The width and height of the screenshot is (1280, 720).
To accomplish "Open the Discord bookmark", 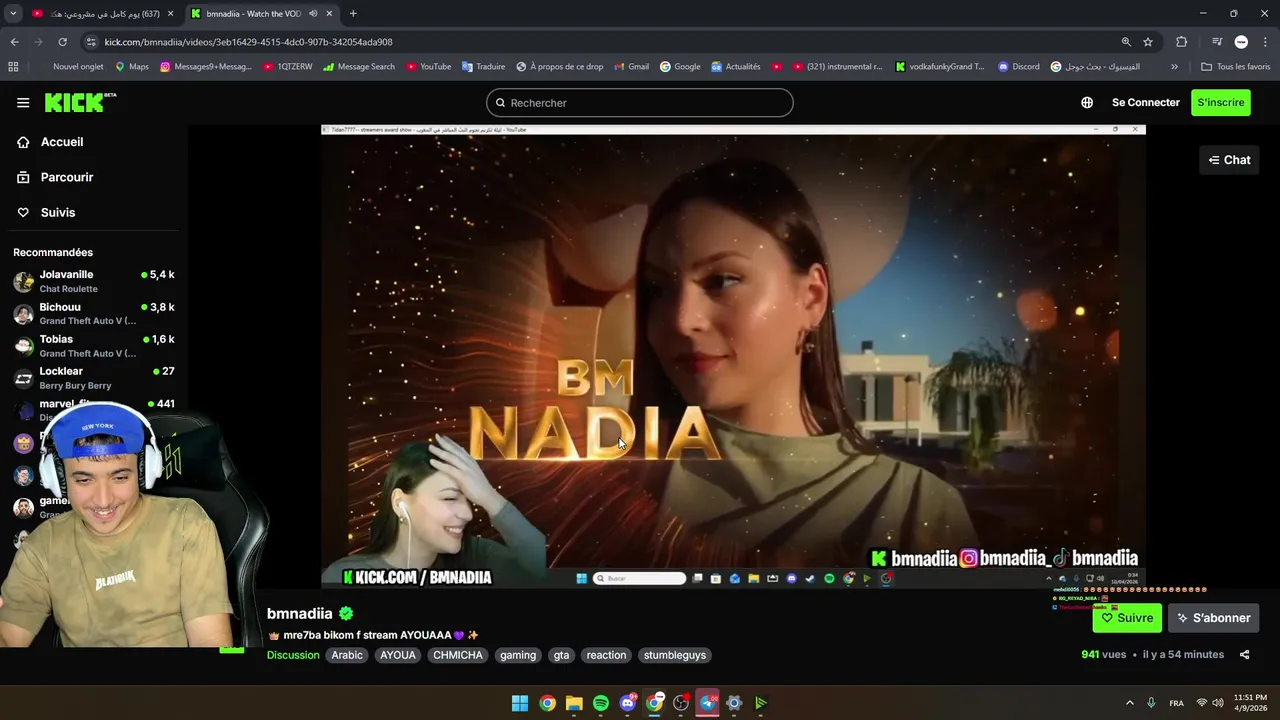I will 1018,67.
